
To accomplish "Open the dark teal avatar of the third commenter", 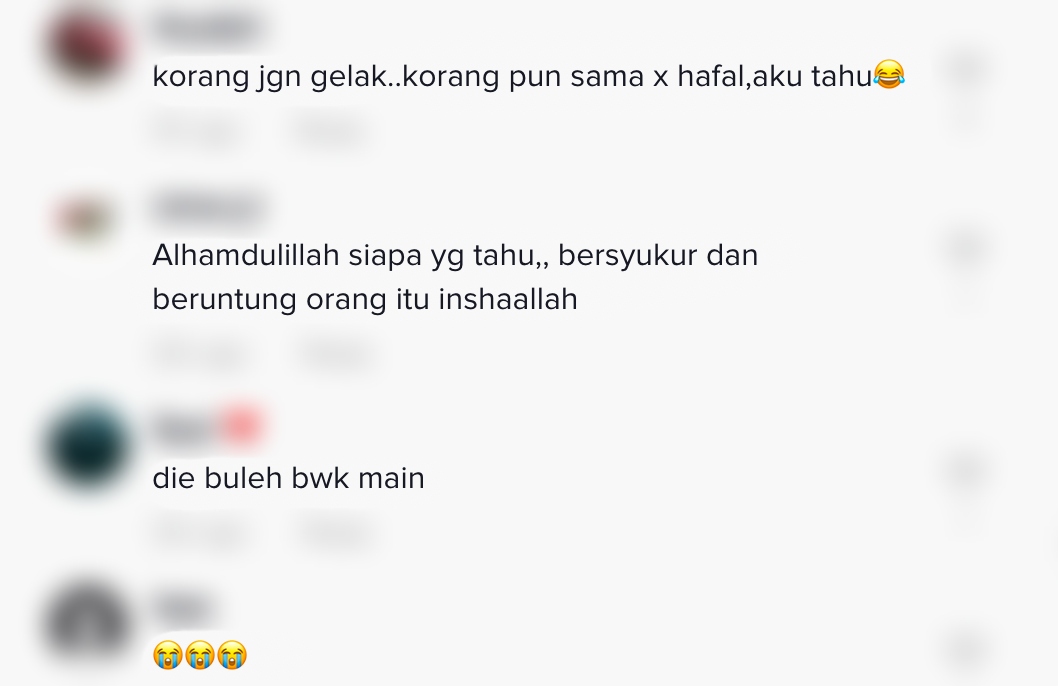I will pos(88,447).
